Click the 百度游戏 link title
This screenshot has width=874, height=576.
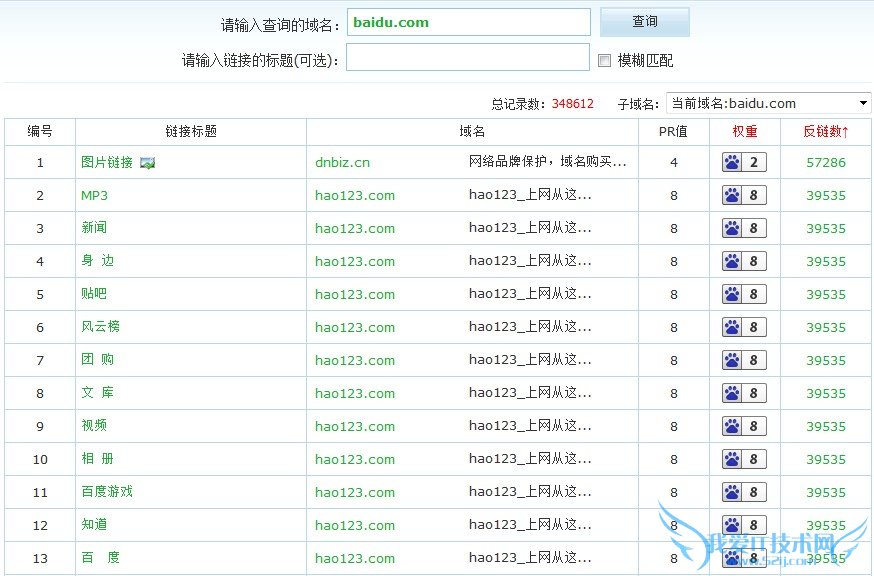(x=106, y=492)
